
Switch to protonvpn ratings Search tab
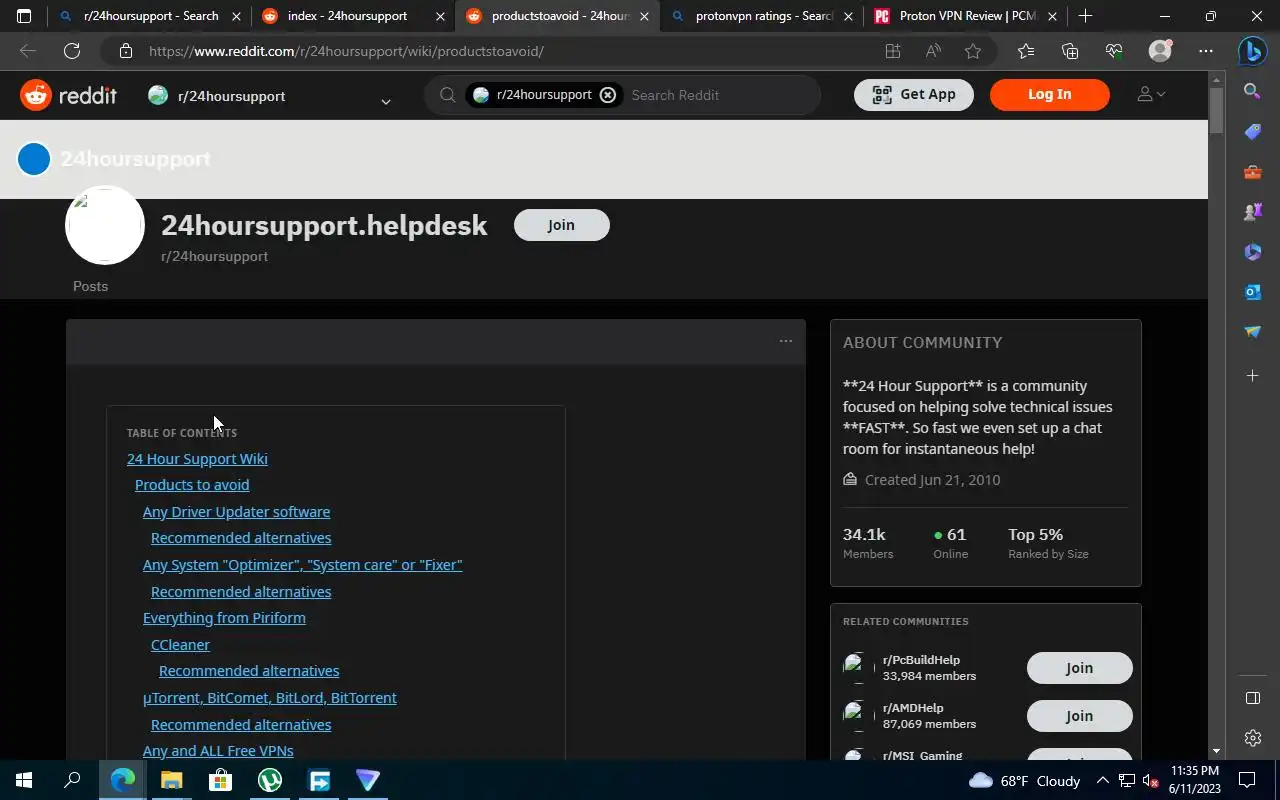click(764, 16)
